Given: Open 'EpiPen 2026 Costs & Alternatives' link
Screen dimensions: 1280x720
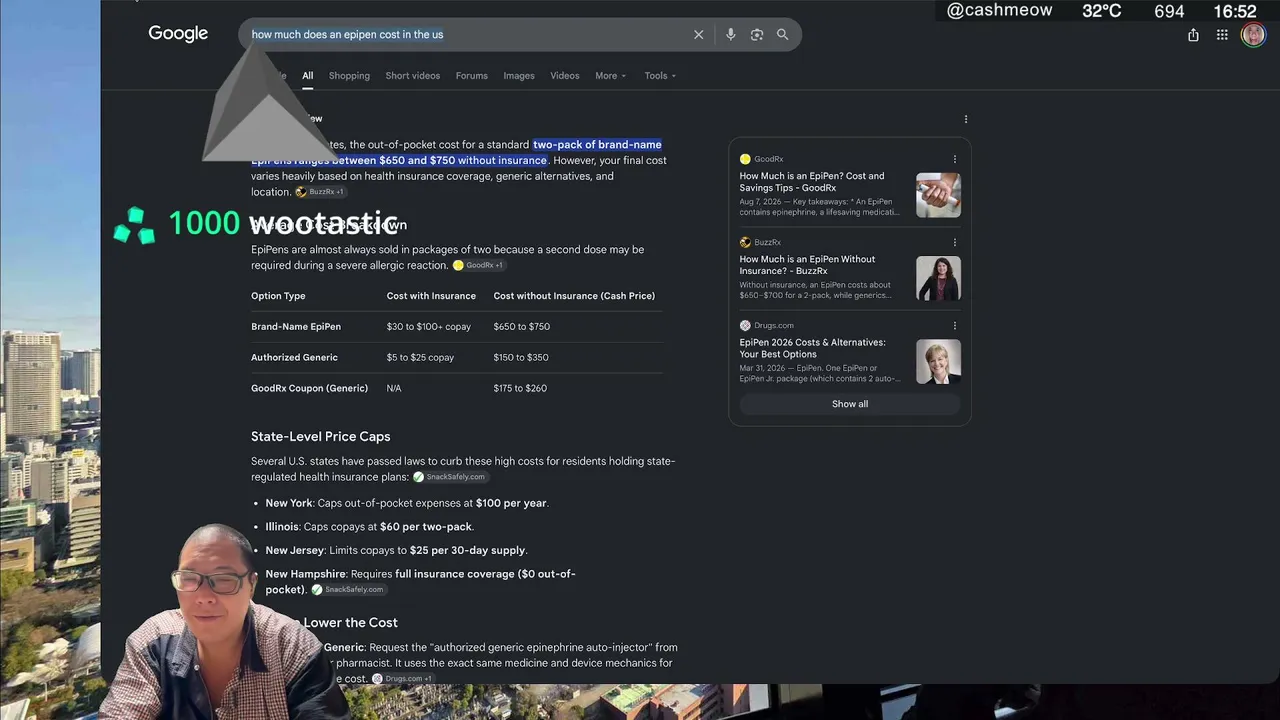Looking at the screenshot, I should (812, 348).
